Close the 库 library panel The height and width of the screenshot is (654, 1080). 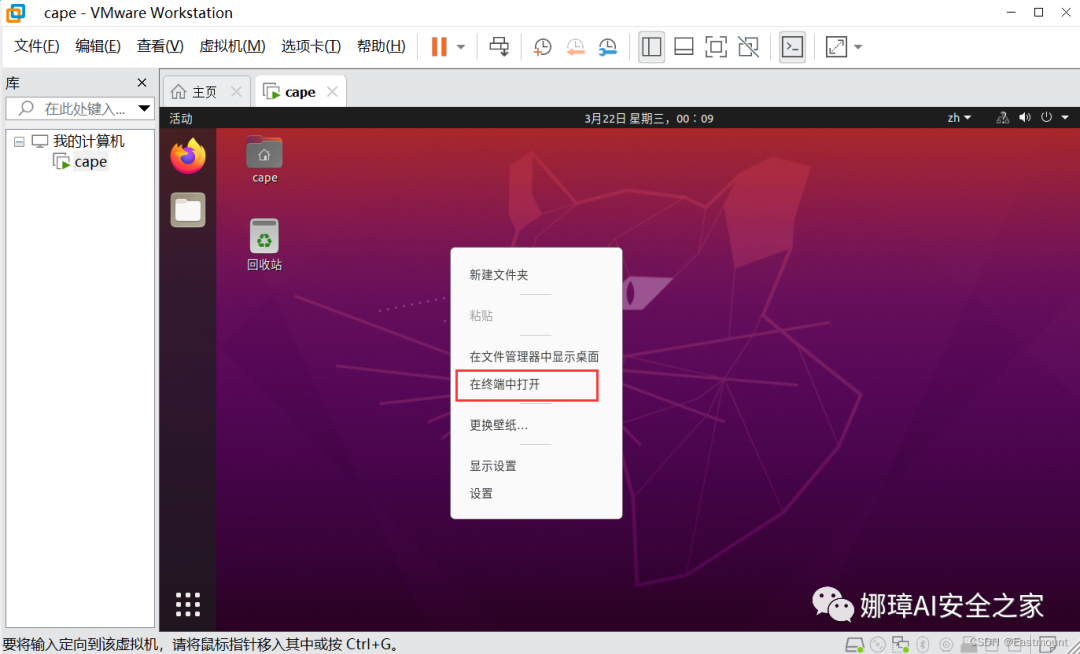click(x=142, y=83)
